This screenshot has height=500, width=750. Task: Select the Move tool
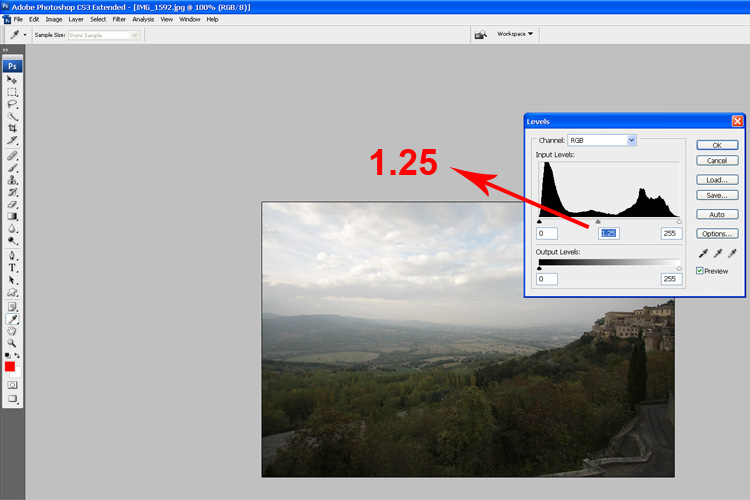(12, 79)
